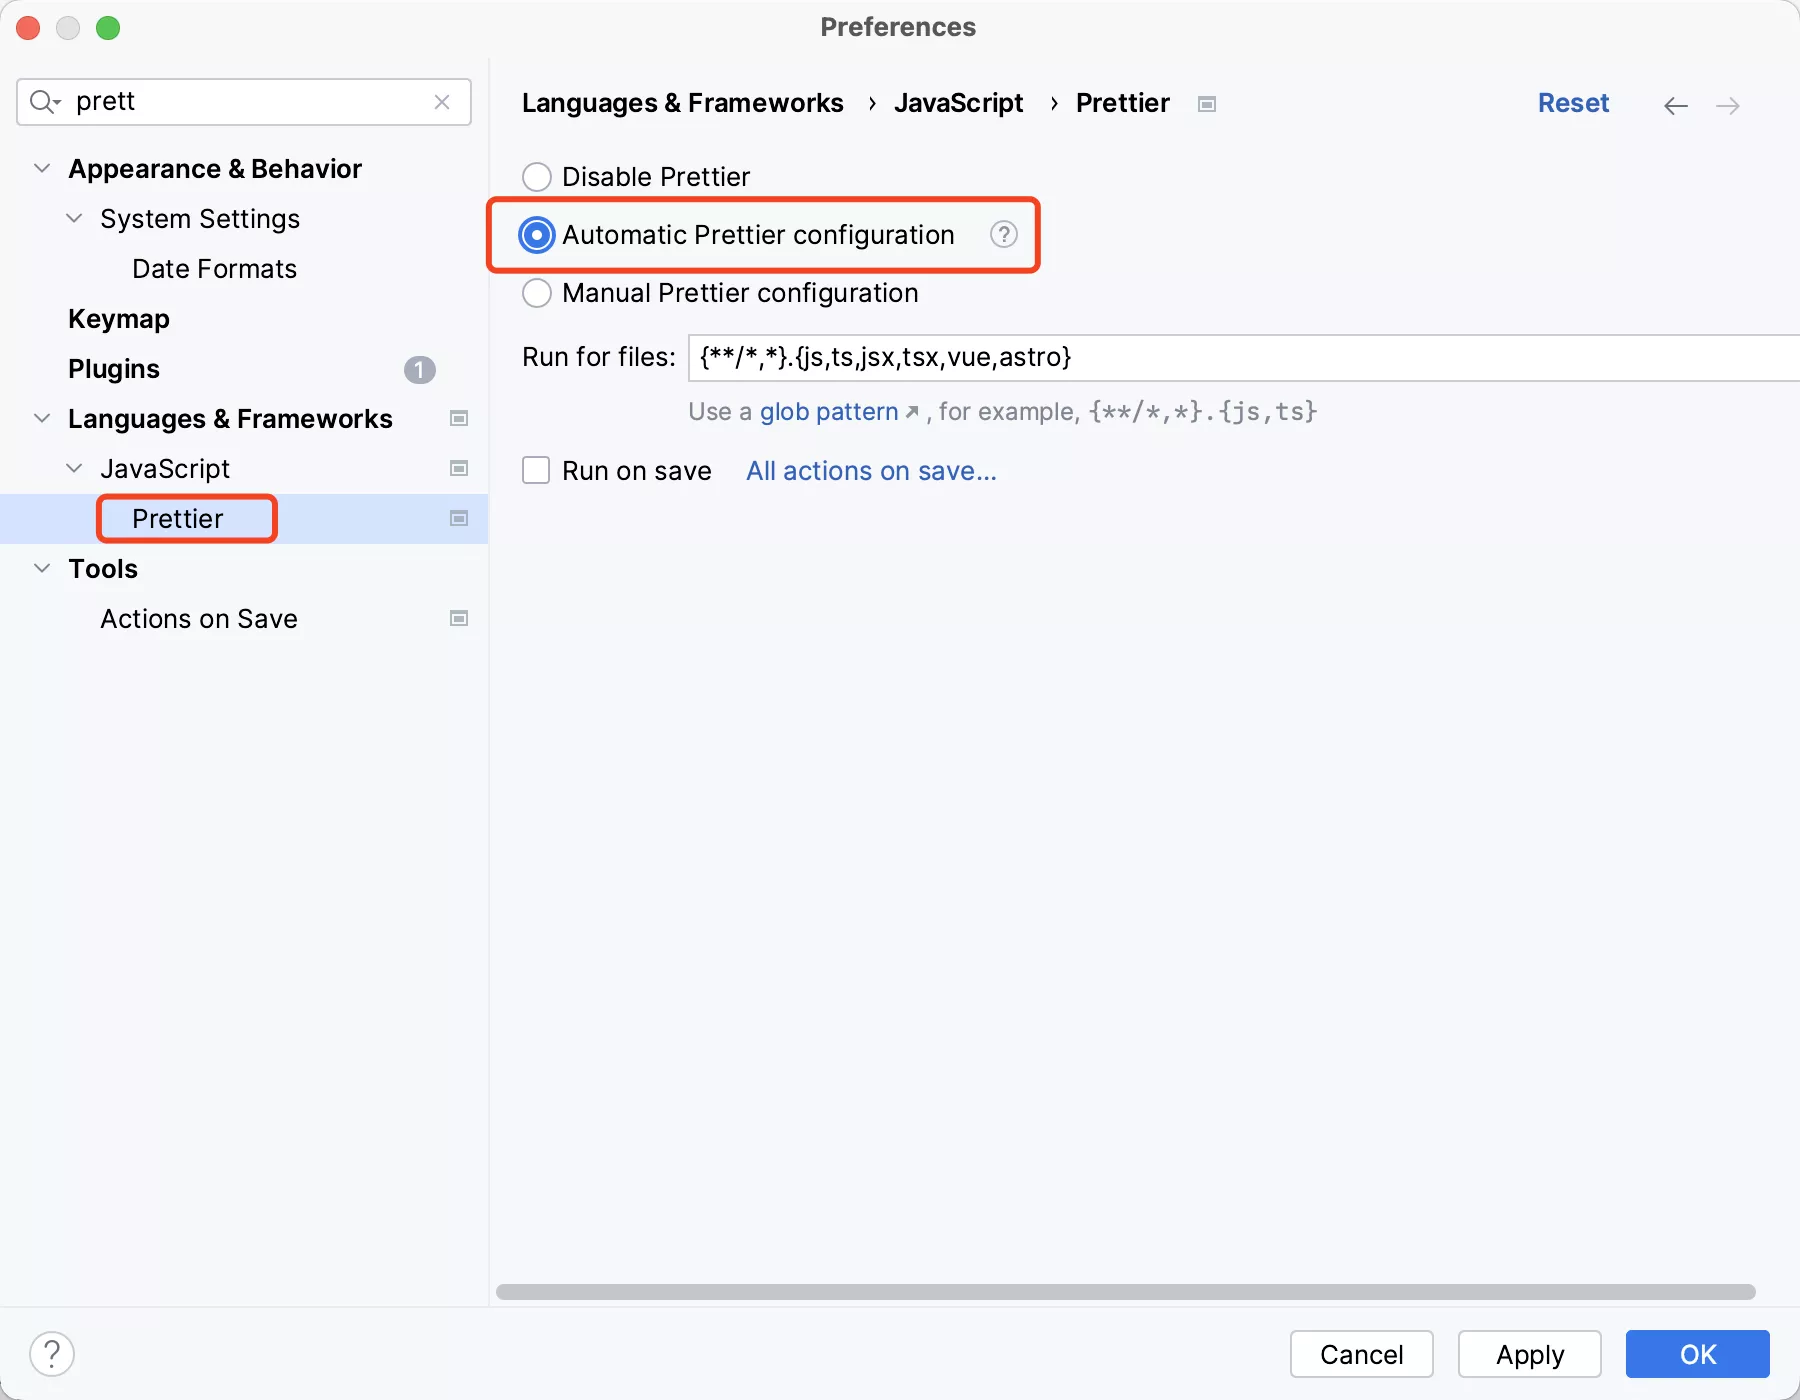The height and width of the screenshot is (1400, 1800).
Task: Click Languages & Frameworks breadcrumb
Action: coord(683,103)
